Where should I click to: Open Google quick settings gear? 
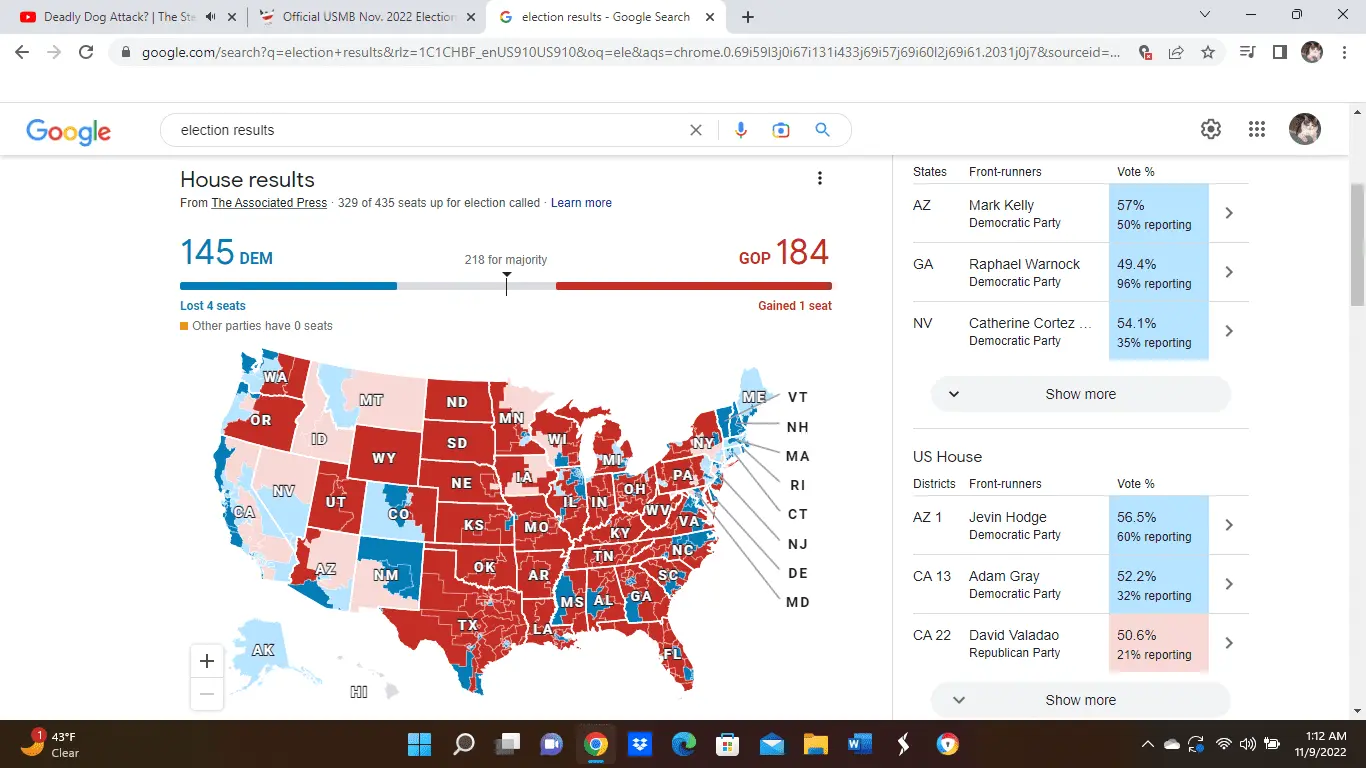click(1211, 129)
